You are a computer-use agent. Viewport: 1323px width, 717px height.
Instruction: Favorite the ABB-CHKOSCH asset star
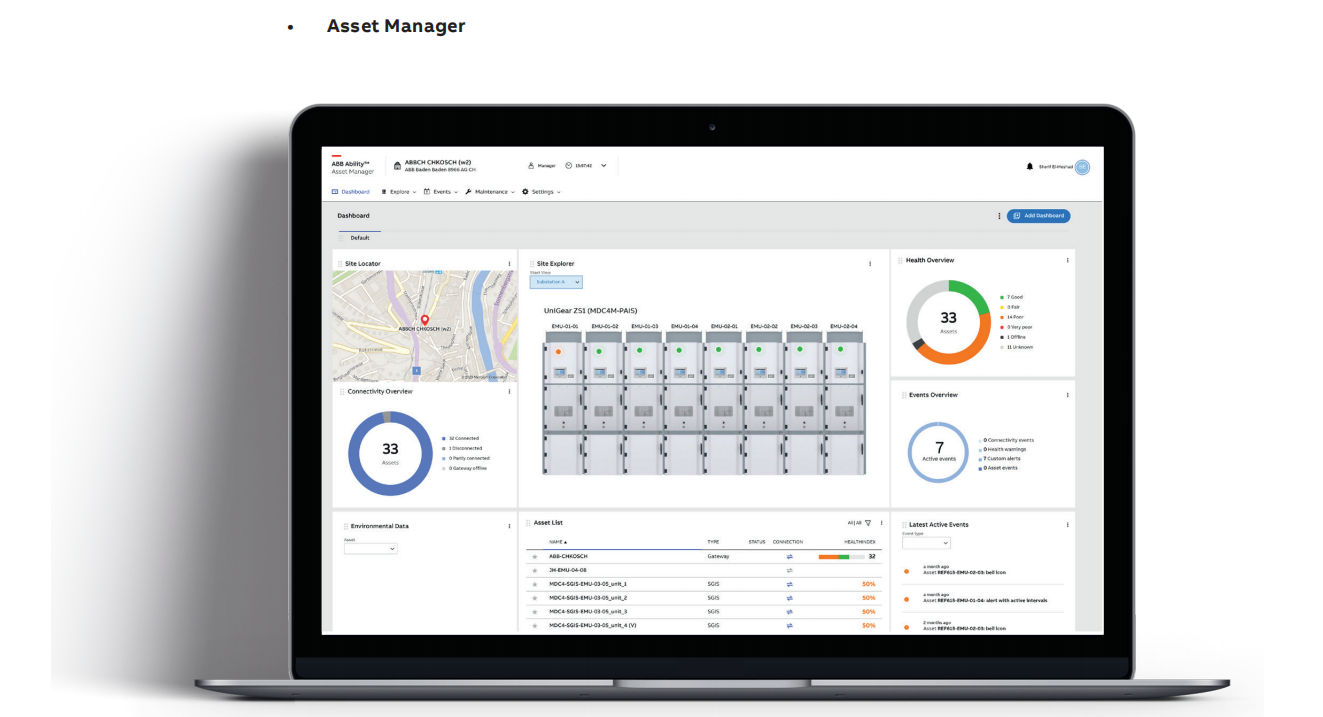[535, 556]
